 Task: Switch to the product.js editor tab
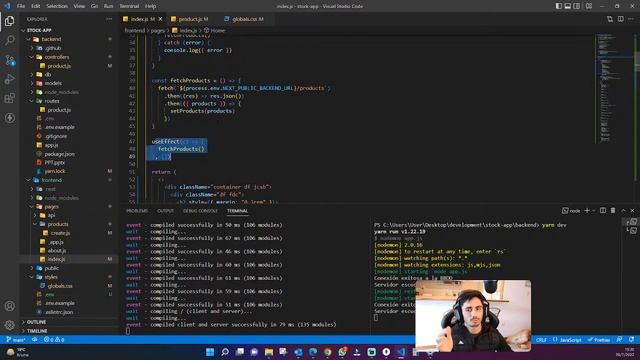coord(190,19)
